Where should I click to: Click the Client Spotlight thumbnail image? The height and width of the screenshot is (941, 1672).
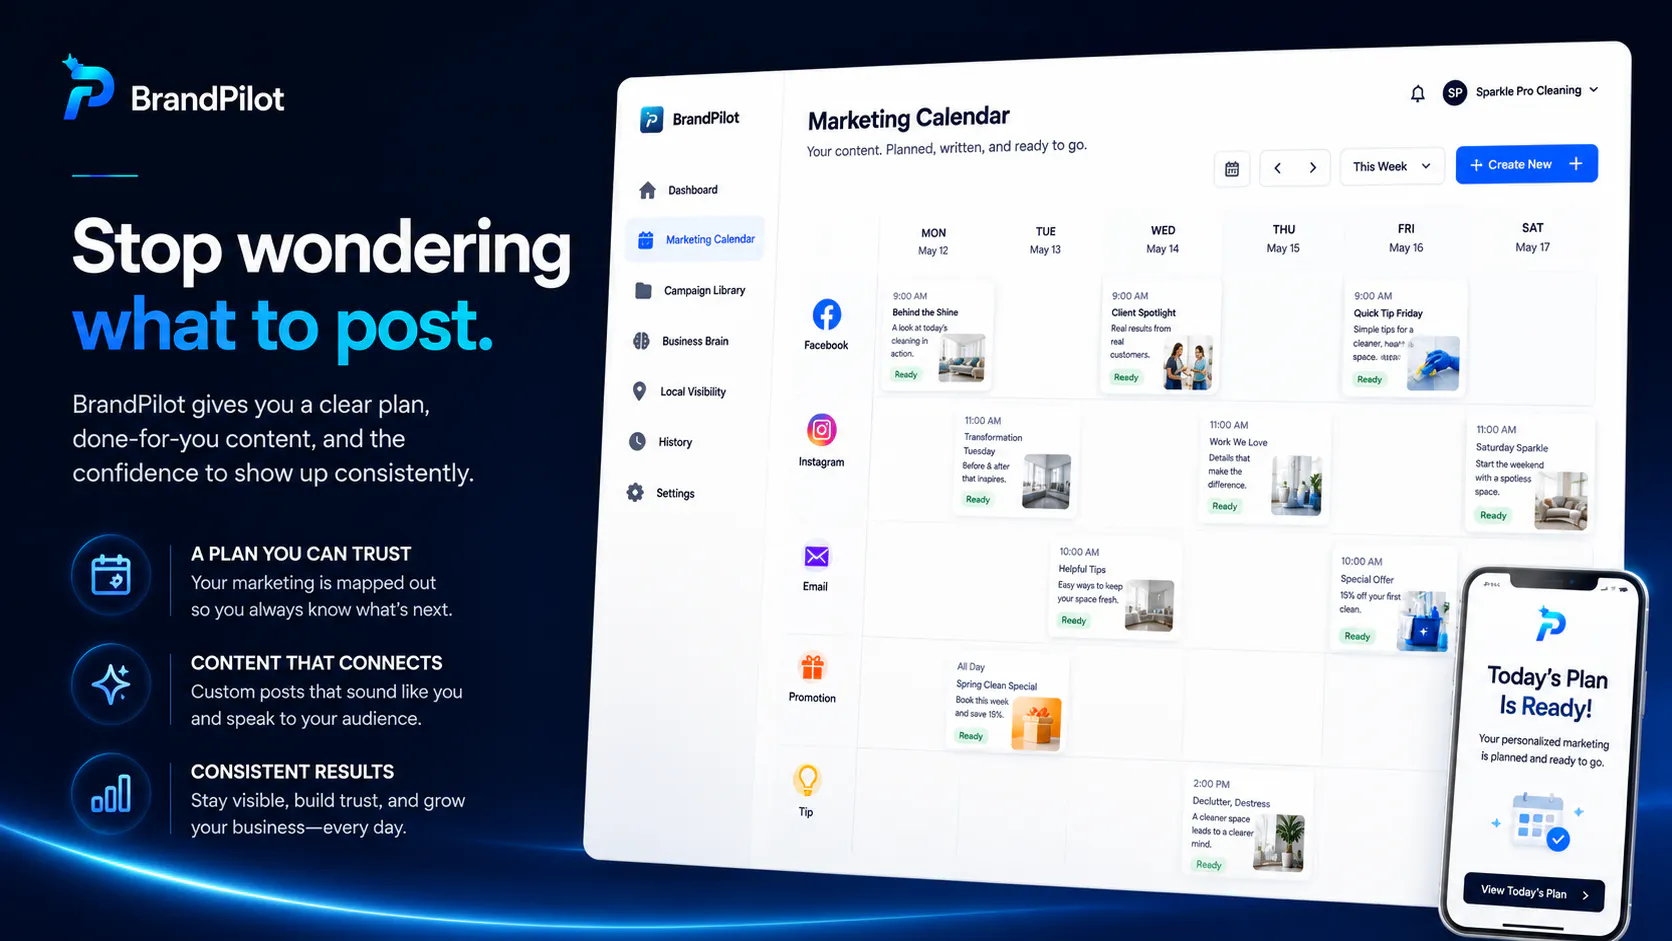click(1189, 362)
